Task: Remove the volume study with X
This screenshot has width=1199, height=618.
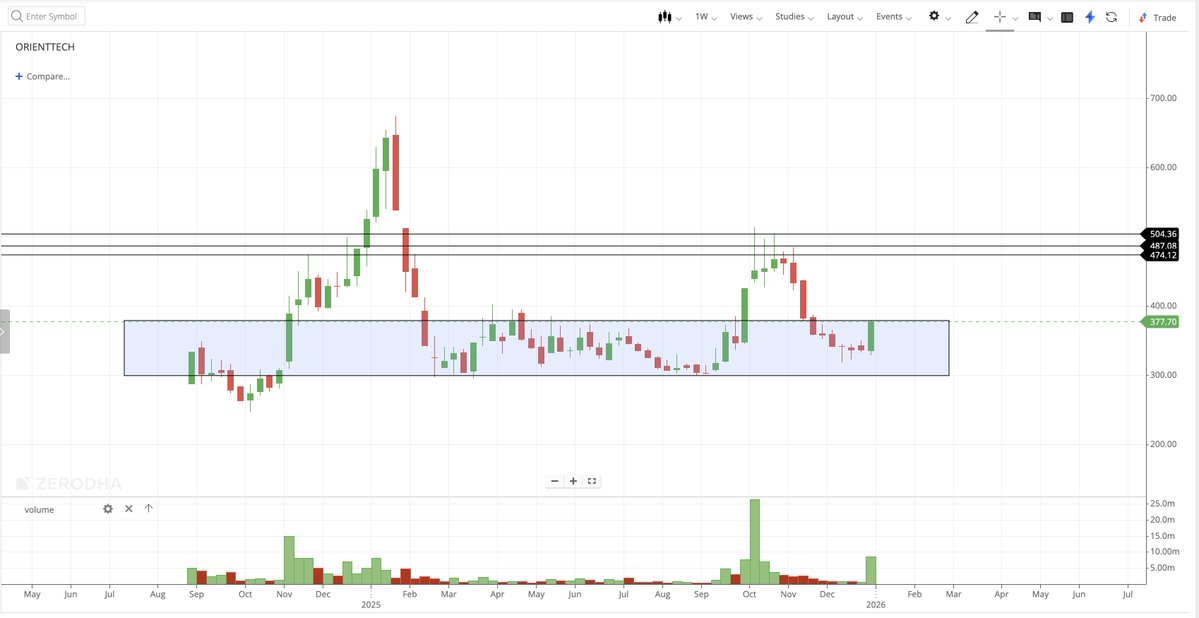Action: tap(128, 509)
